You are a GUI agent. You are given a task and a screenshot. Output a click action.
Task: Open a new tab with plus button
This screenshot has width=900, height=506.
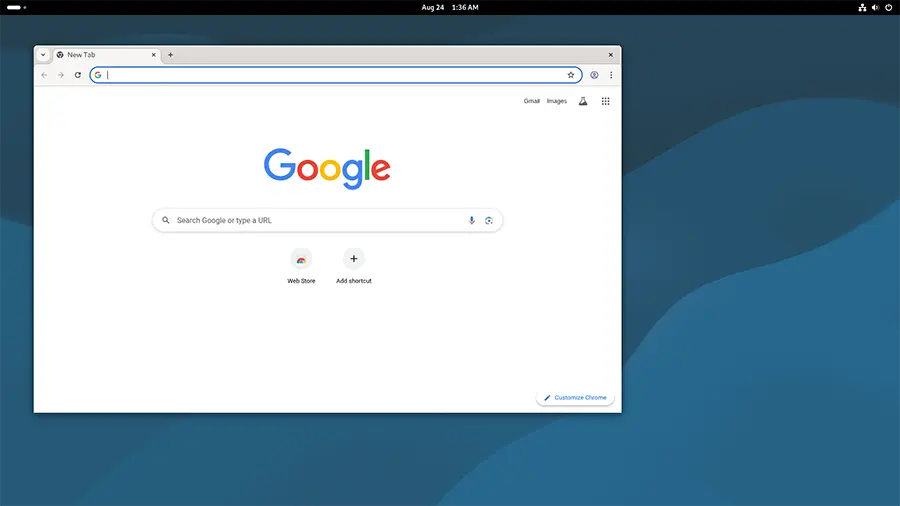170,55
